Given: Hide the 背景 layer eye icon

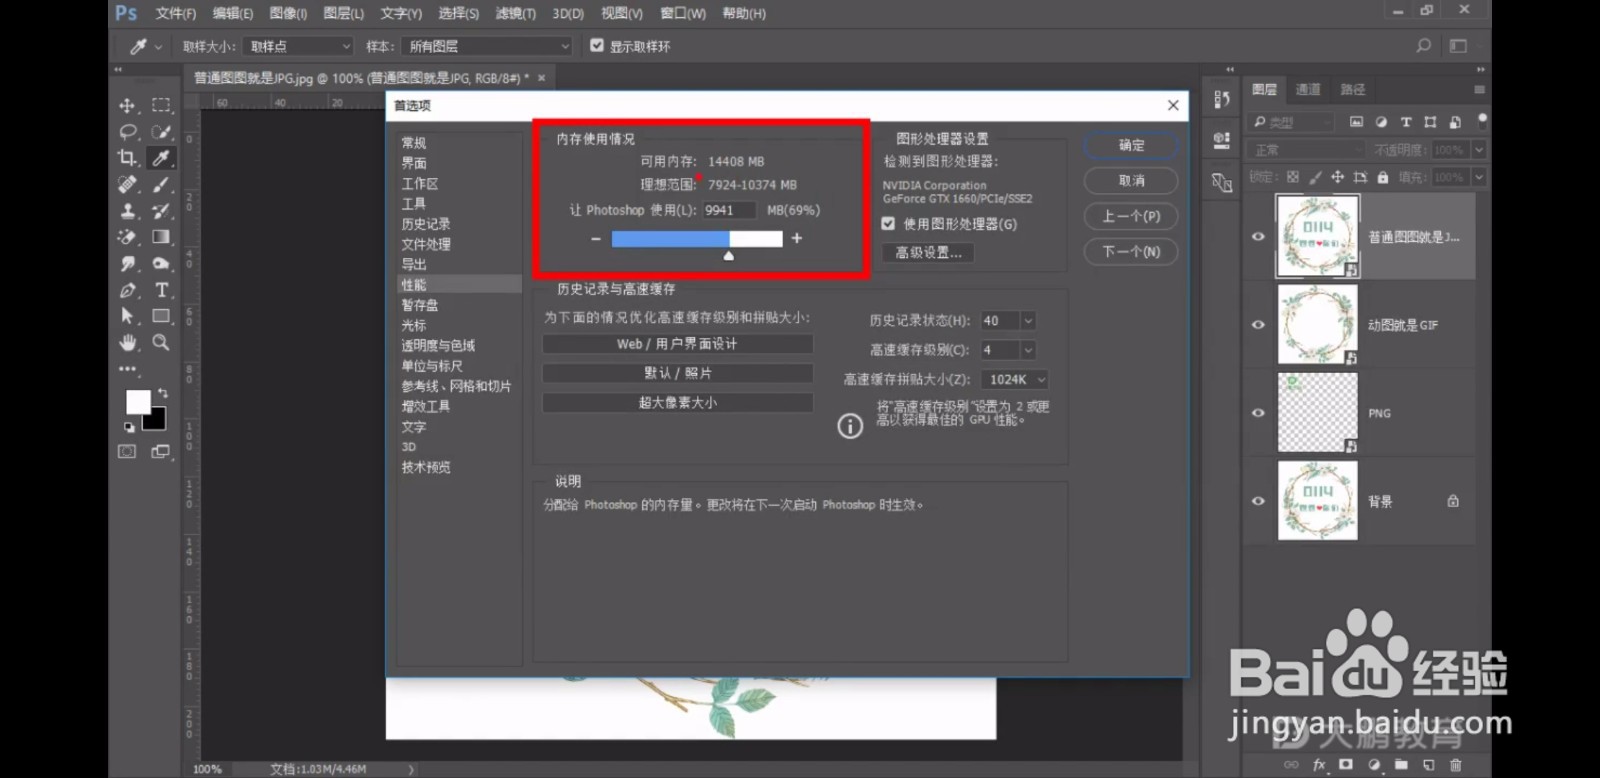Looking at the screenshot, I should pos(1258,501).
